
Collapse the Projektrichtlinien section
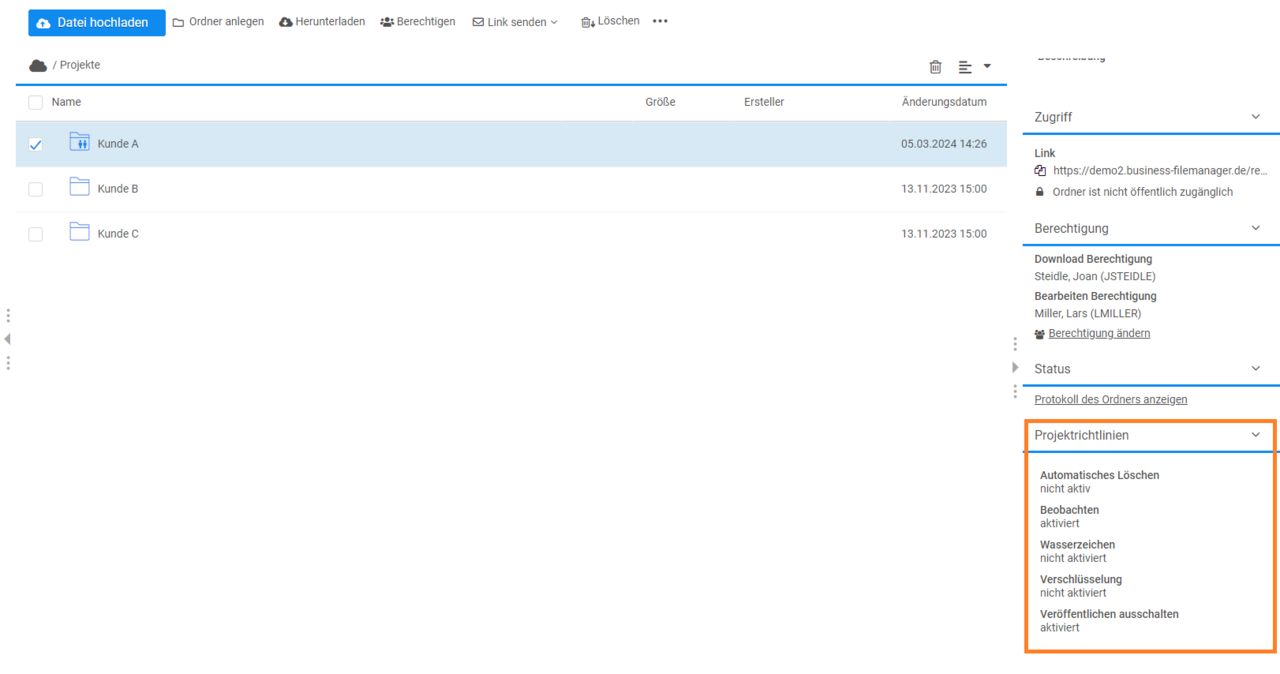[1256, 435]
